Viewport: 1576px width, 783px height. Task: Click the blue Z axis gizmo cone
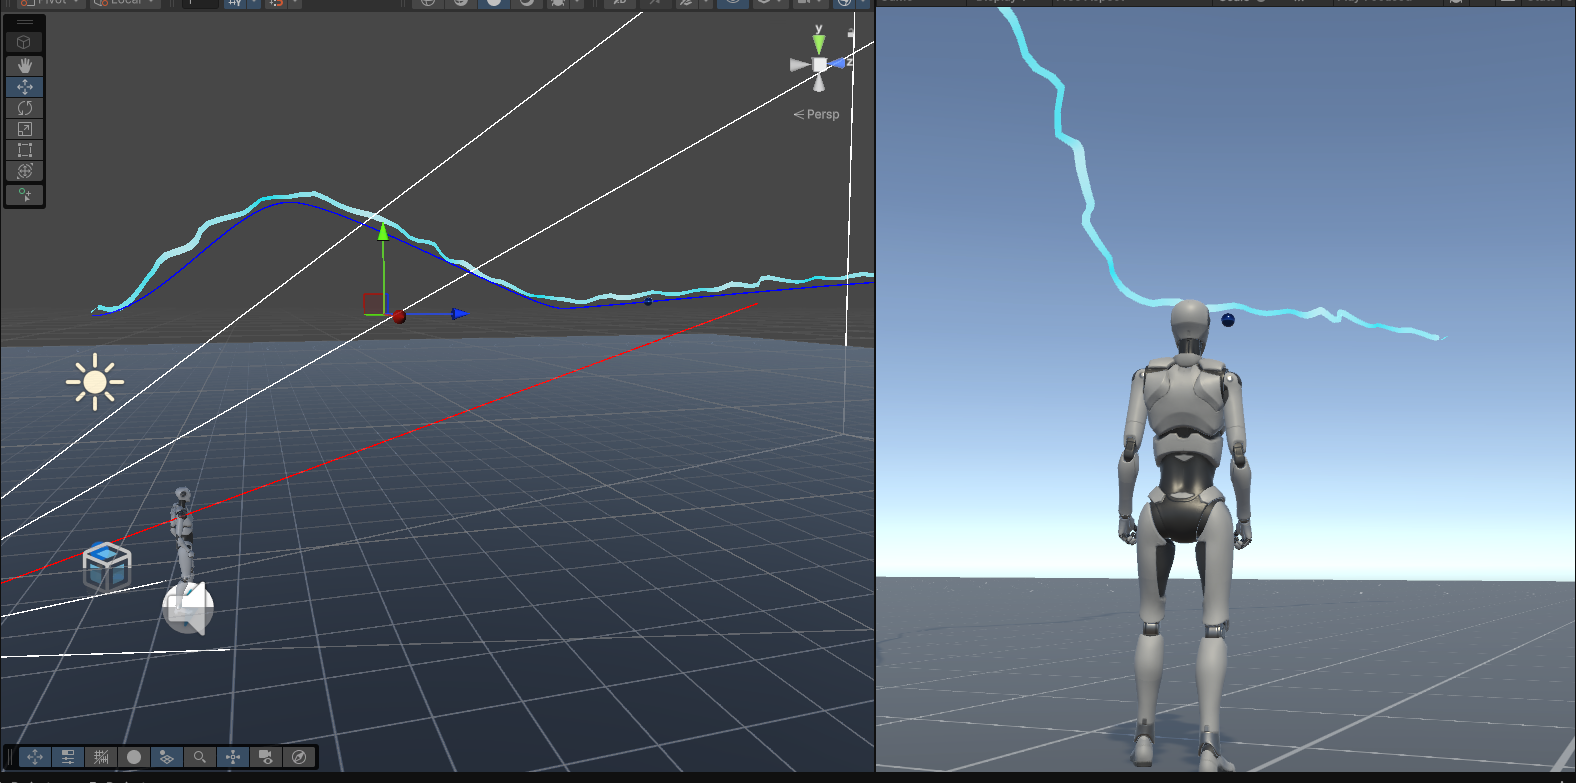pos(839,63)
